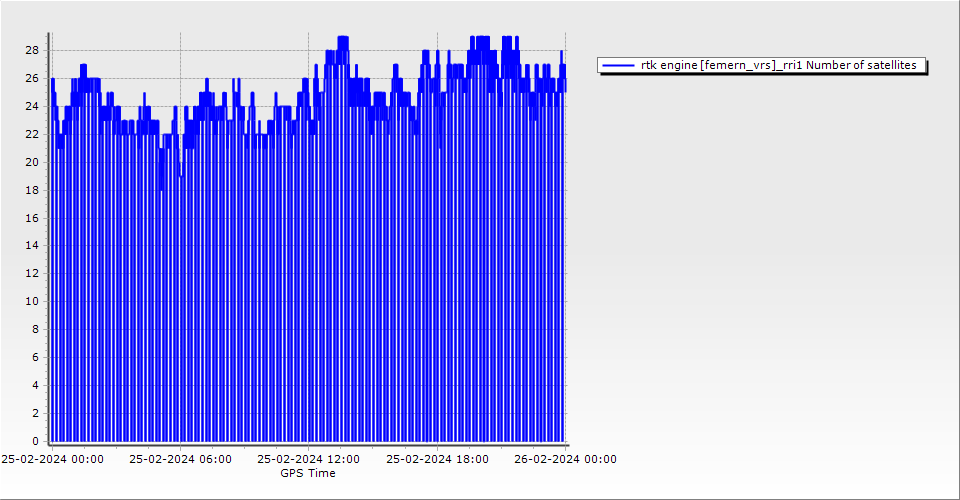Click the '26-02-2024 00:00' x-axis label

click(565, 460)
